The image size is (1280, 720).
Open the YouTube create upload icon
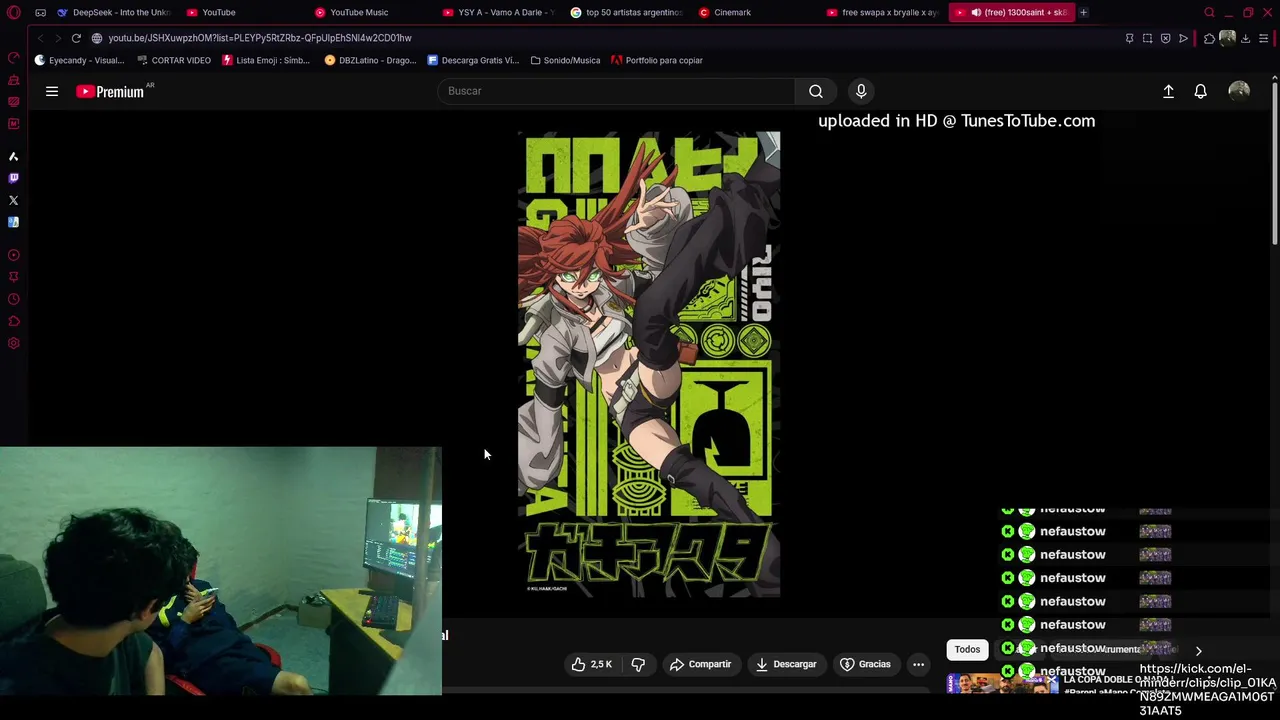pyautogui.click(x=1168, y=91)
